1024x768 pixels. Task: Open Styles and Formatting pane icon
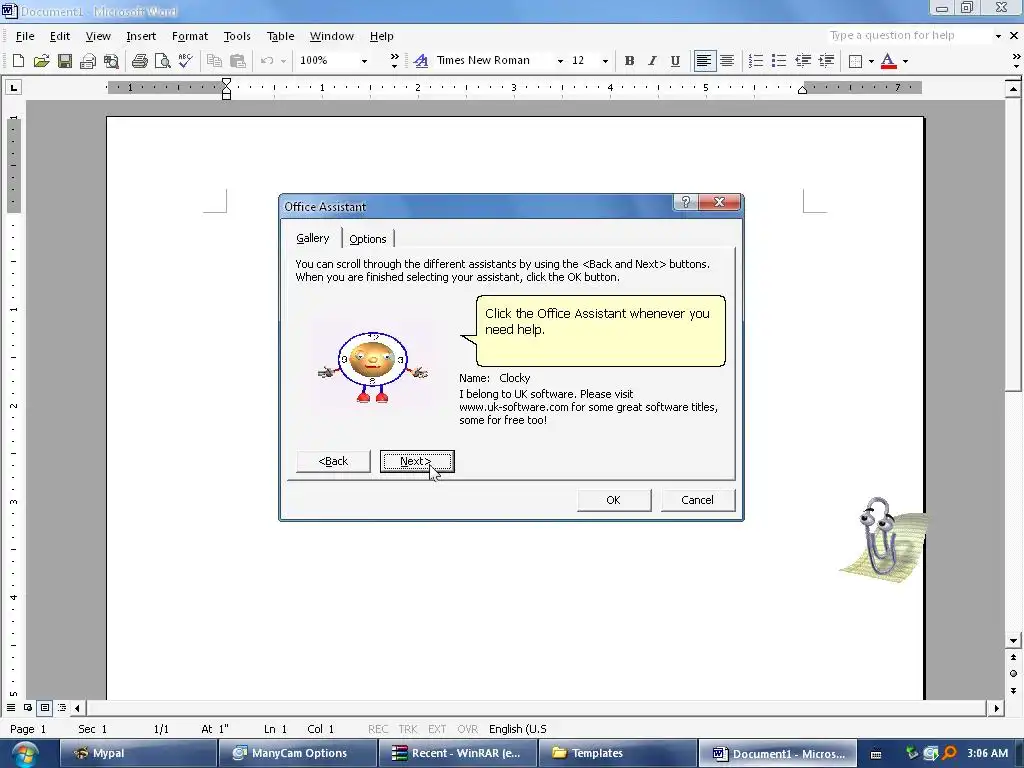tap(421, 61)
